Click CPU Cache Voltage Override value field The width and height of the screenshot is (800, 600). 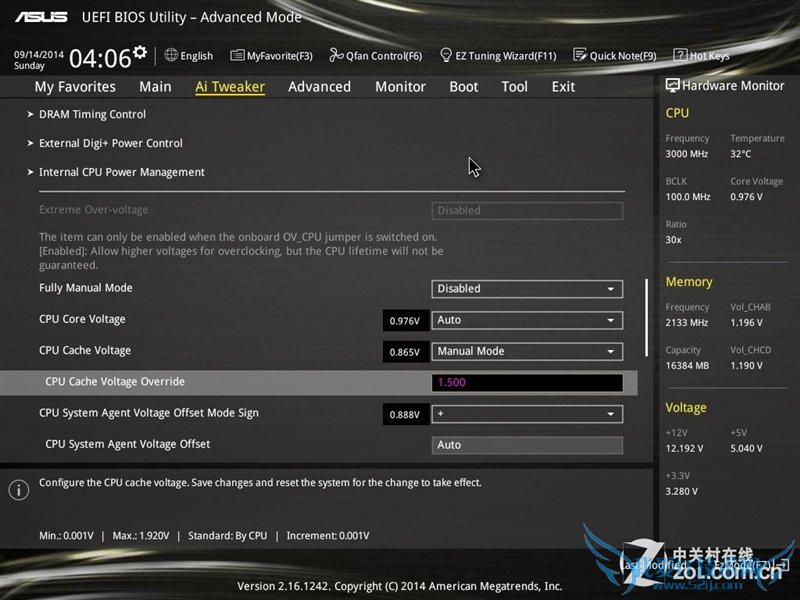click(527, 383)
